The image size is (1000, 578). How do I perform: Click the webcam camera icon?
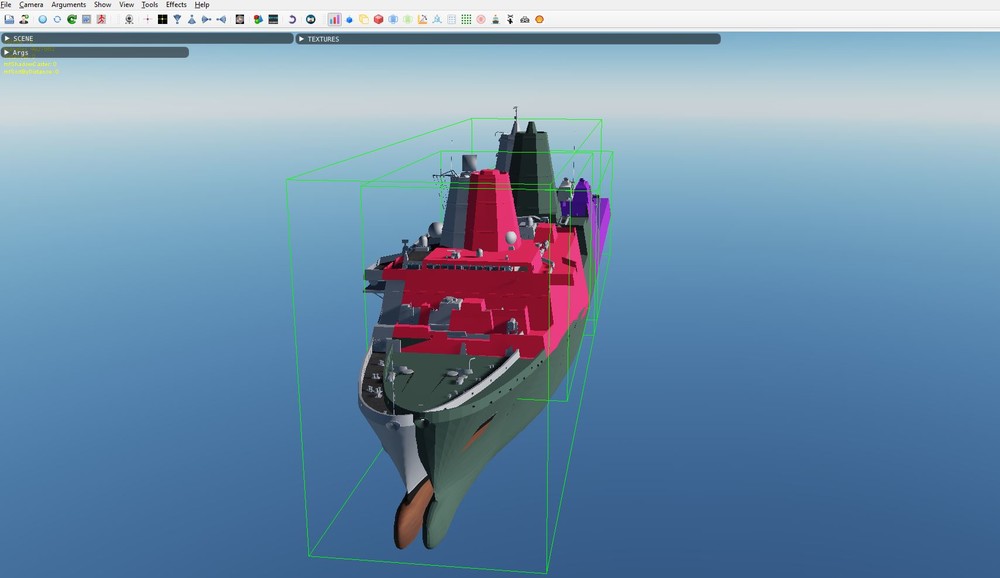pos(129,19)
